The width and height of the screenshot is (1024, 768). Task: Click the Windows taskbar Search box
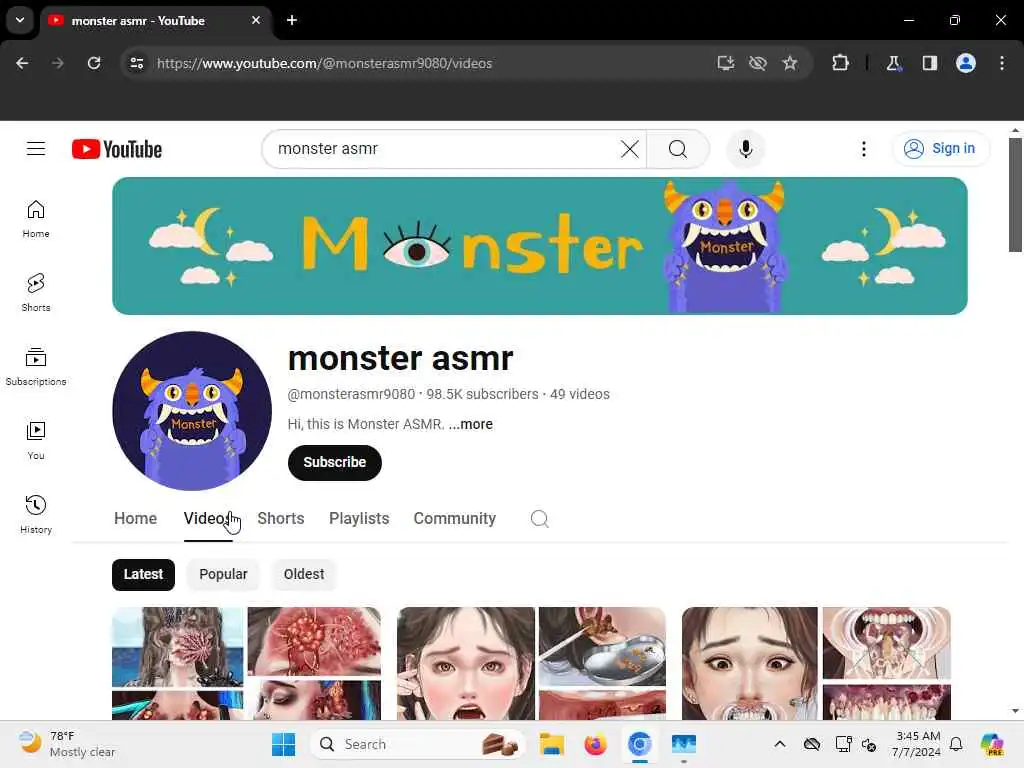[x=418, y=744]
